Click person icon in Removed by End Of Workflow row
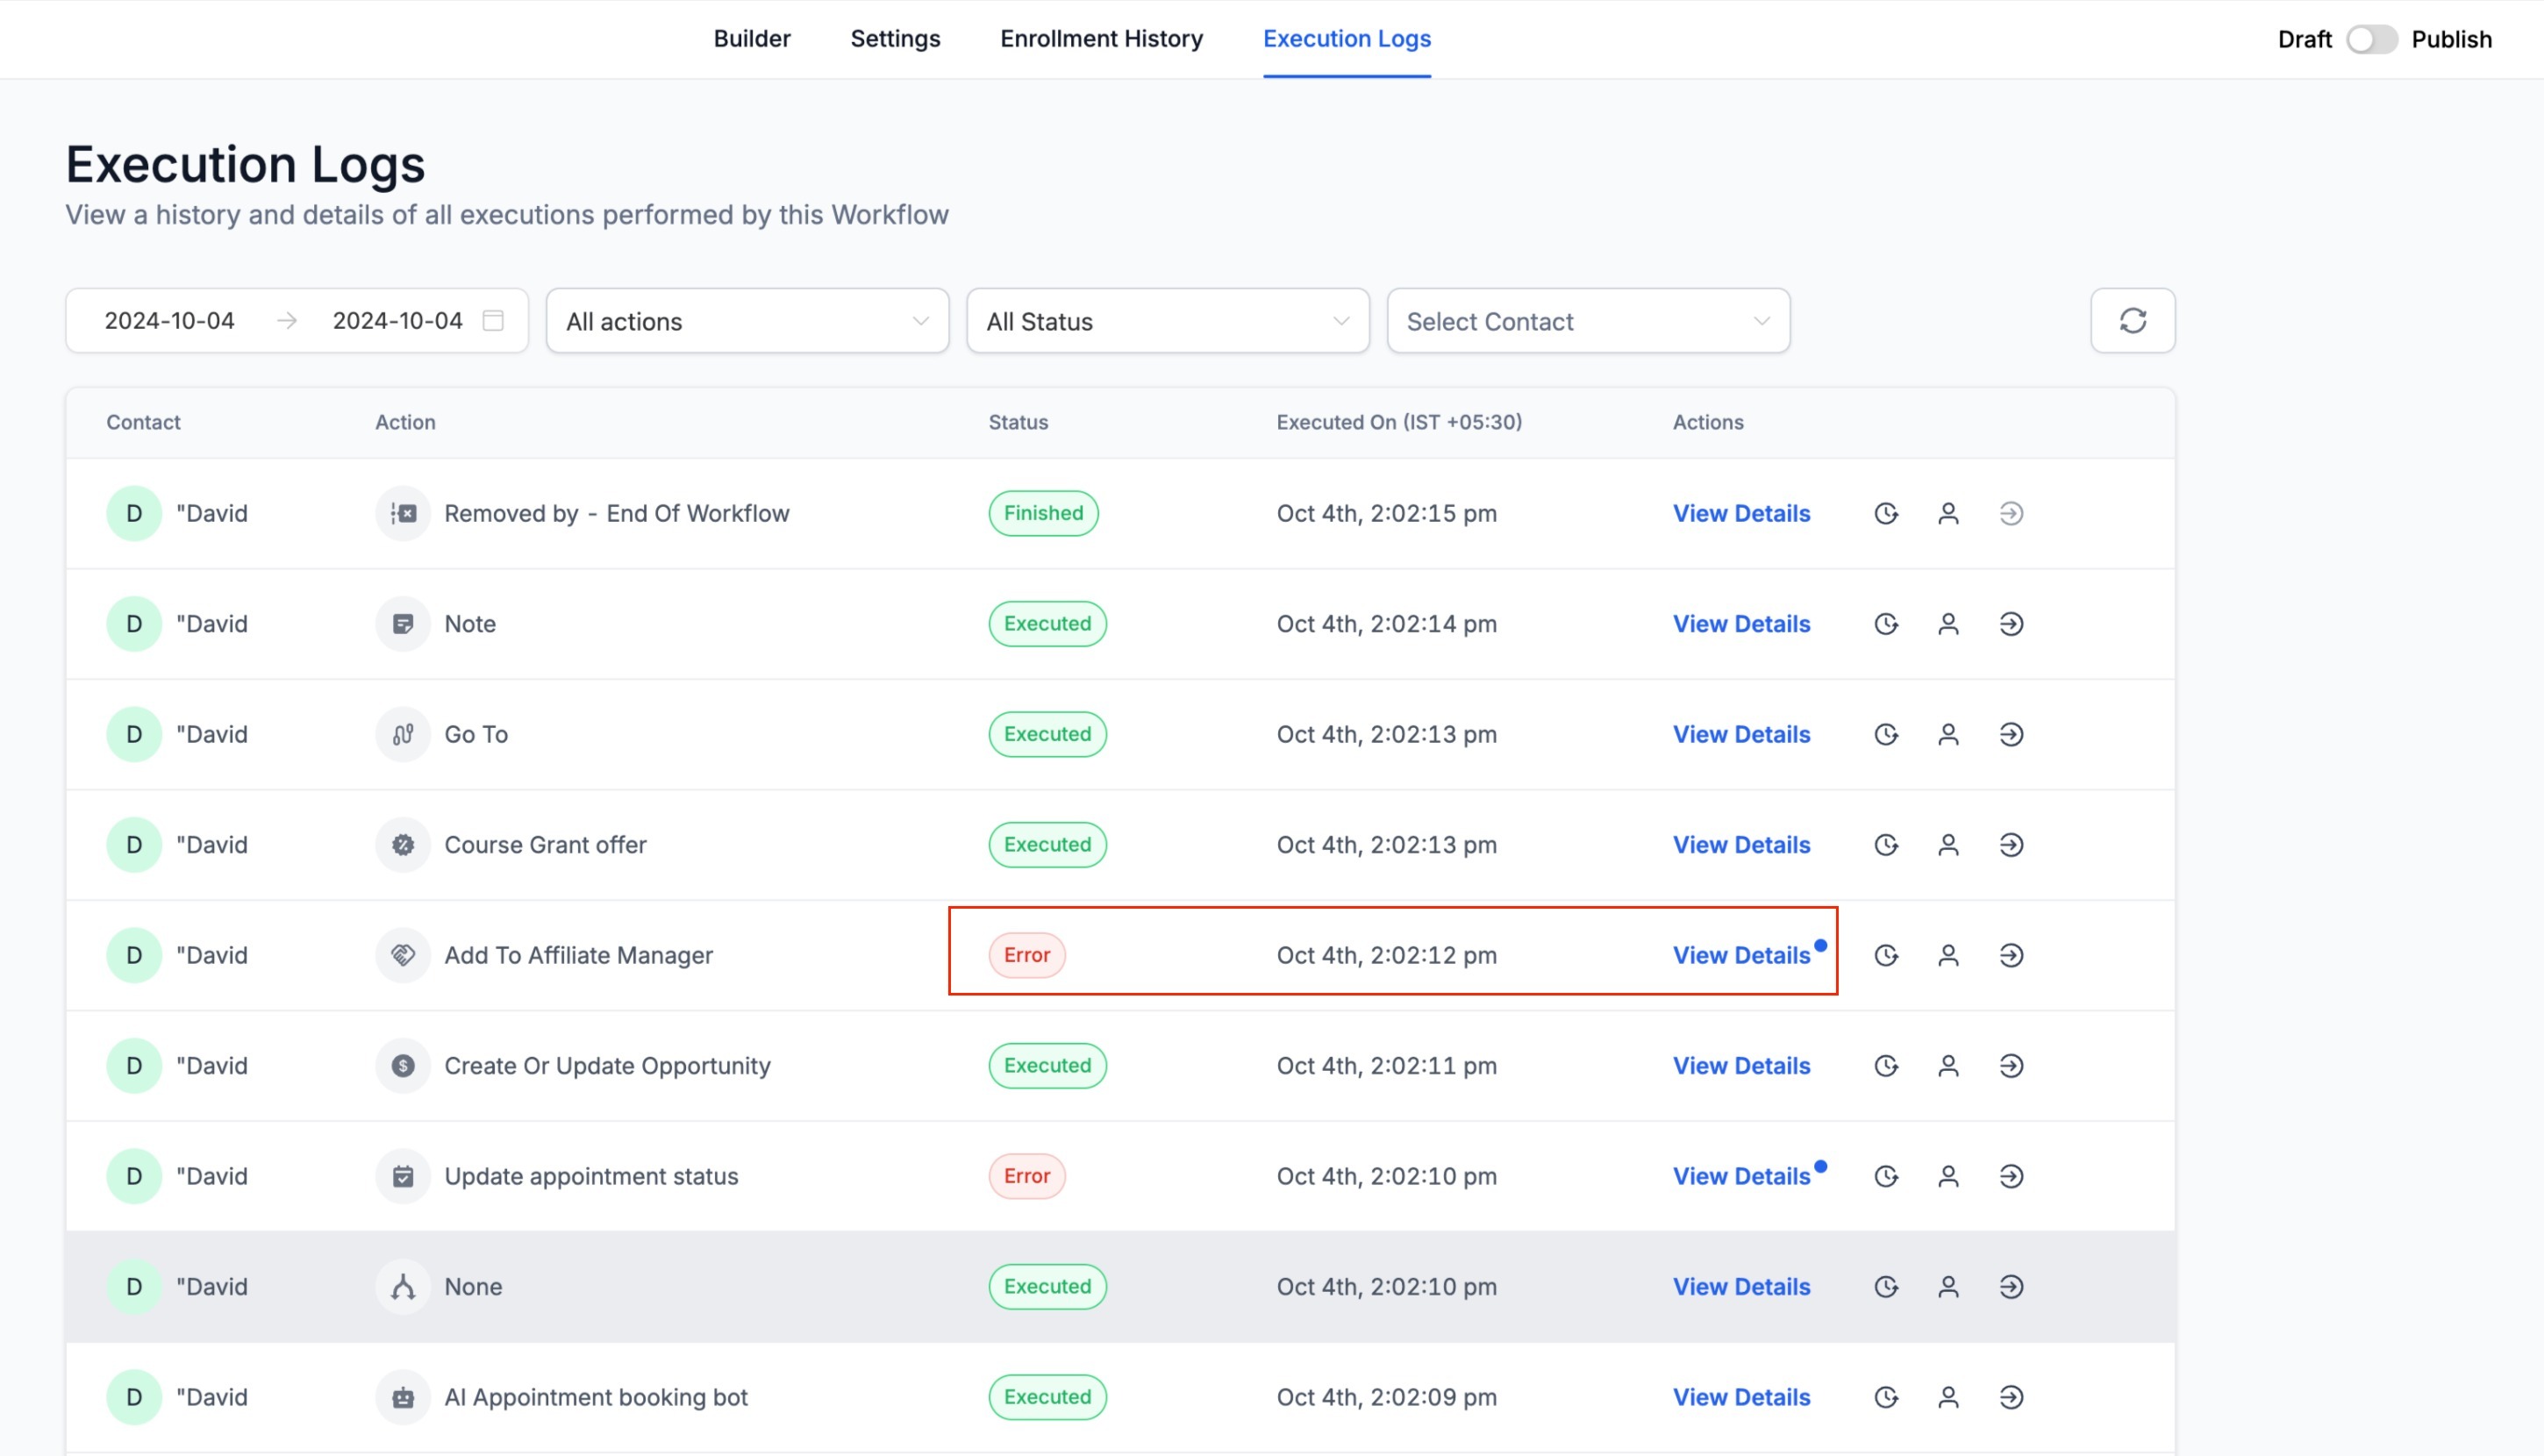This screenshot has height=1456, width=2544. [x=1947, y=514]
